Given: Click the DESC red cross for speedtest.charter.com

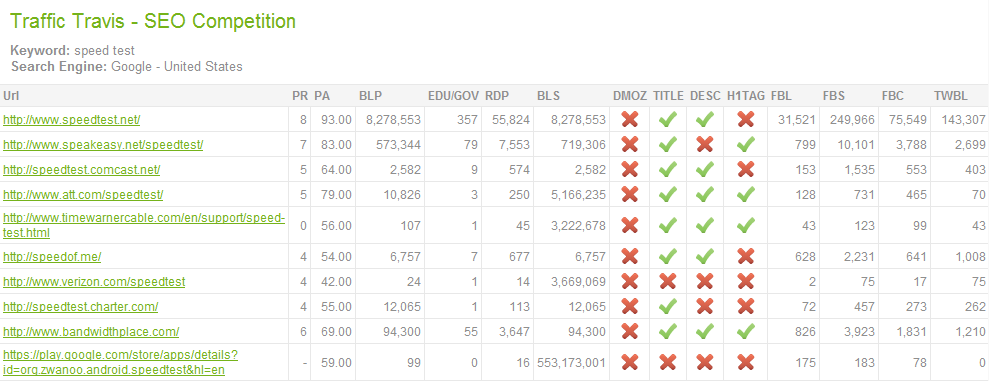Looking at the screenshot, I should (x=705, y=307).
